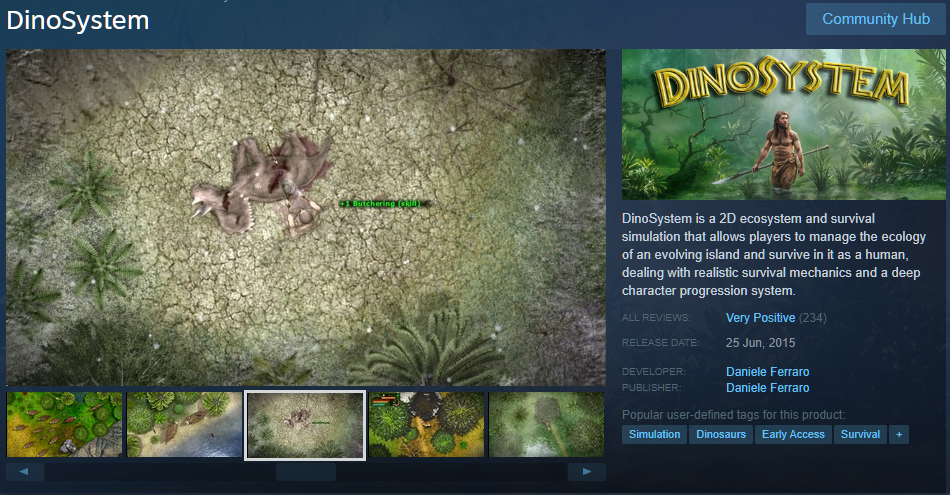Click the ALL REVIEWS label

coord(656,317)
